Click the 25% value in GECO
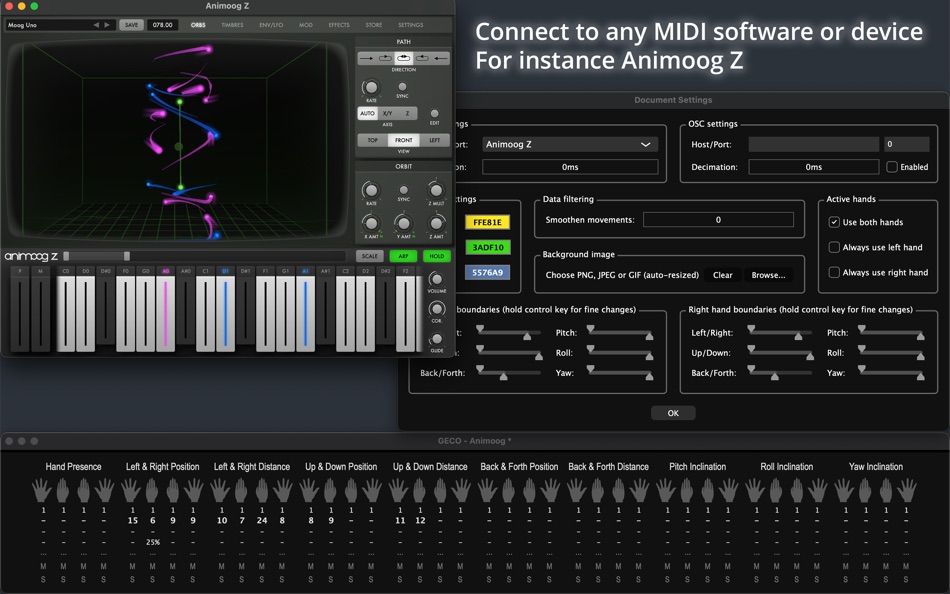950x594 pixels. [x=153, y=542]
